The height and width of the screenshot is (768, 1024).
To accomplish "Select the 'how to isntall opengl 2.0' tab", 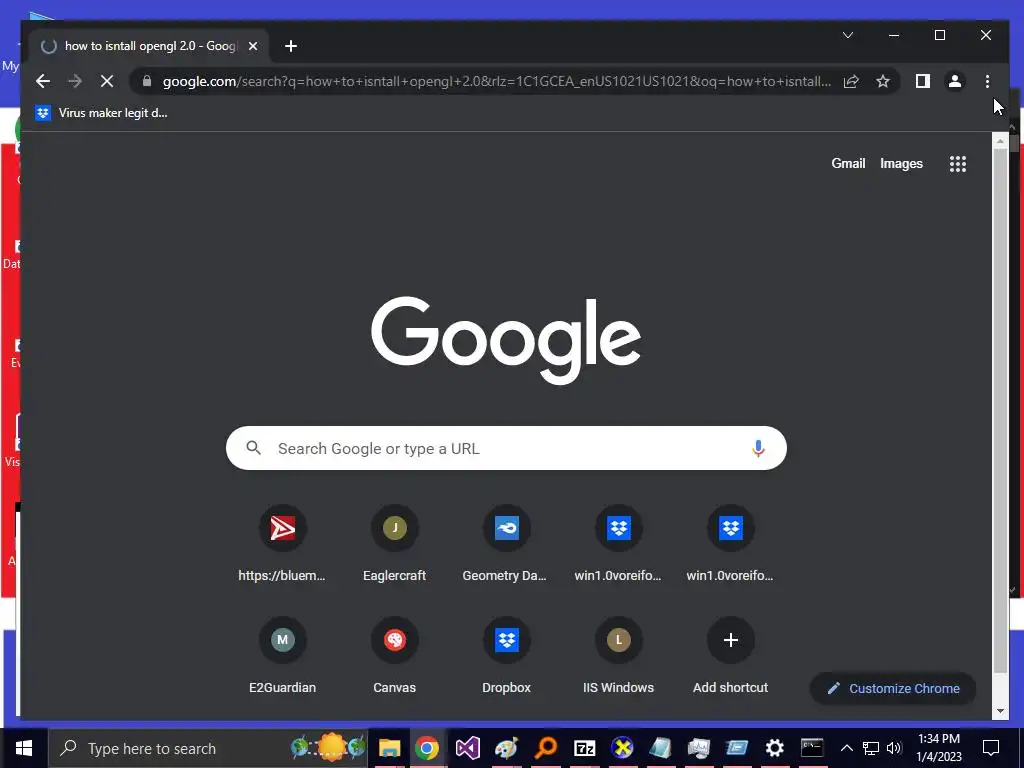I will pos(151,46).
